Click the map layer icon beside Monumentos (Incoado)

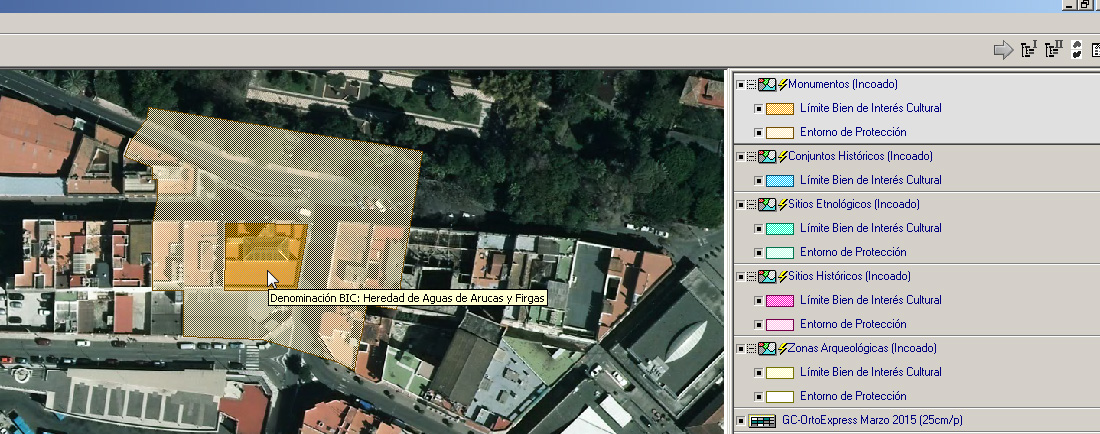(767, 84)
